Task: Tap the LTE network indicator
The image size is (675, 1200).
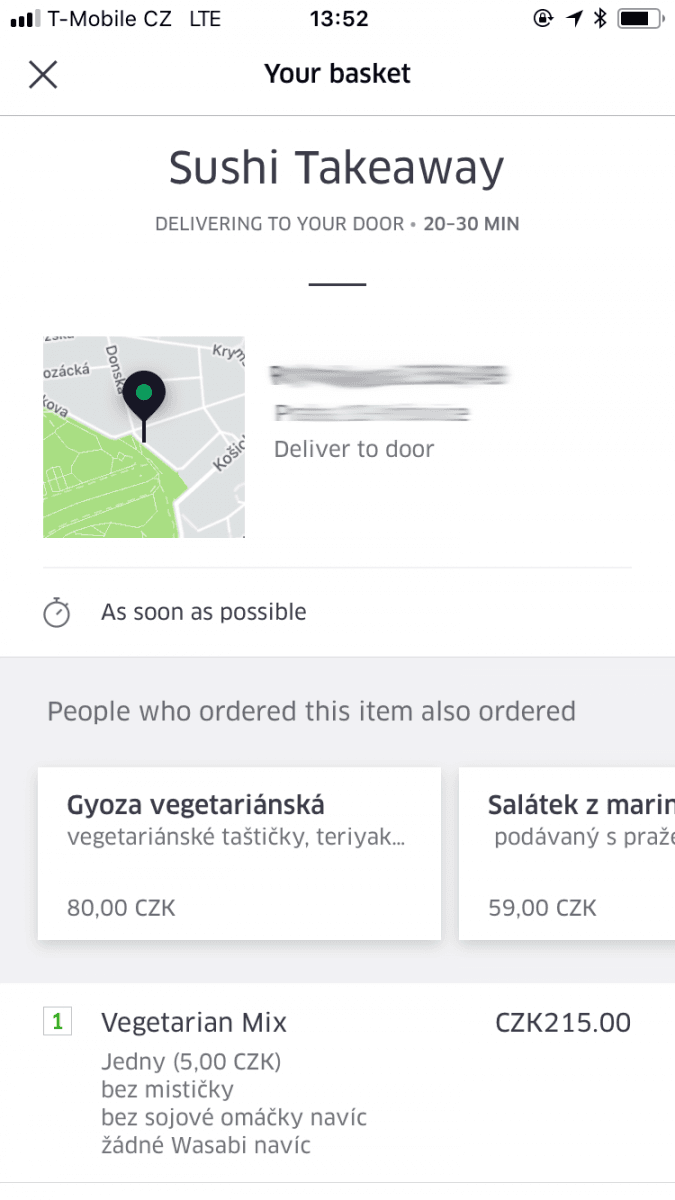Action: click(x=203, y=18)
